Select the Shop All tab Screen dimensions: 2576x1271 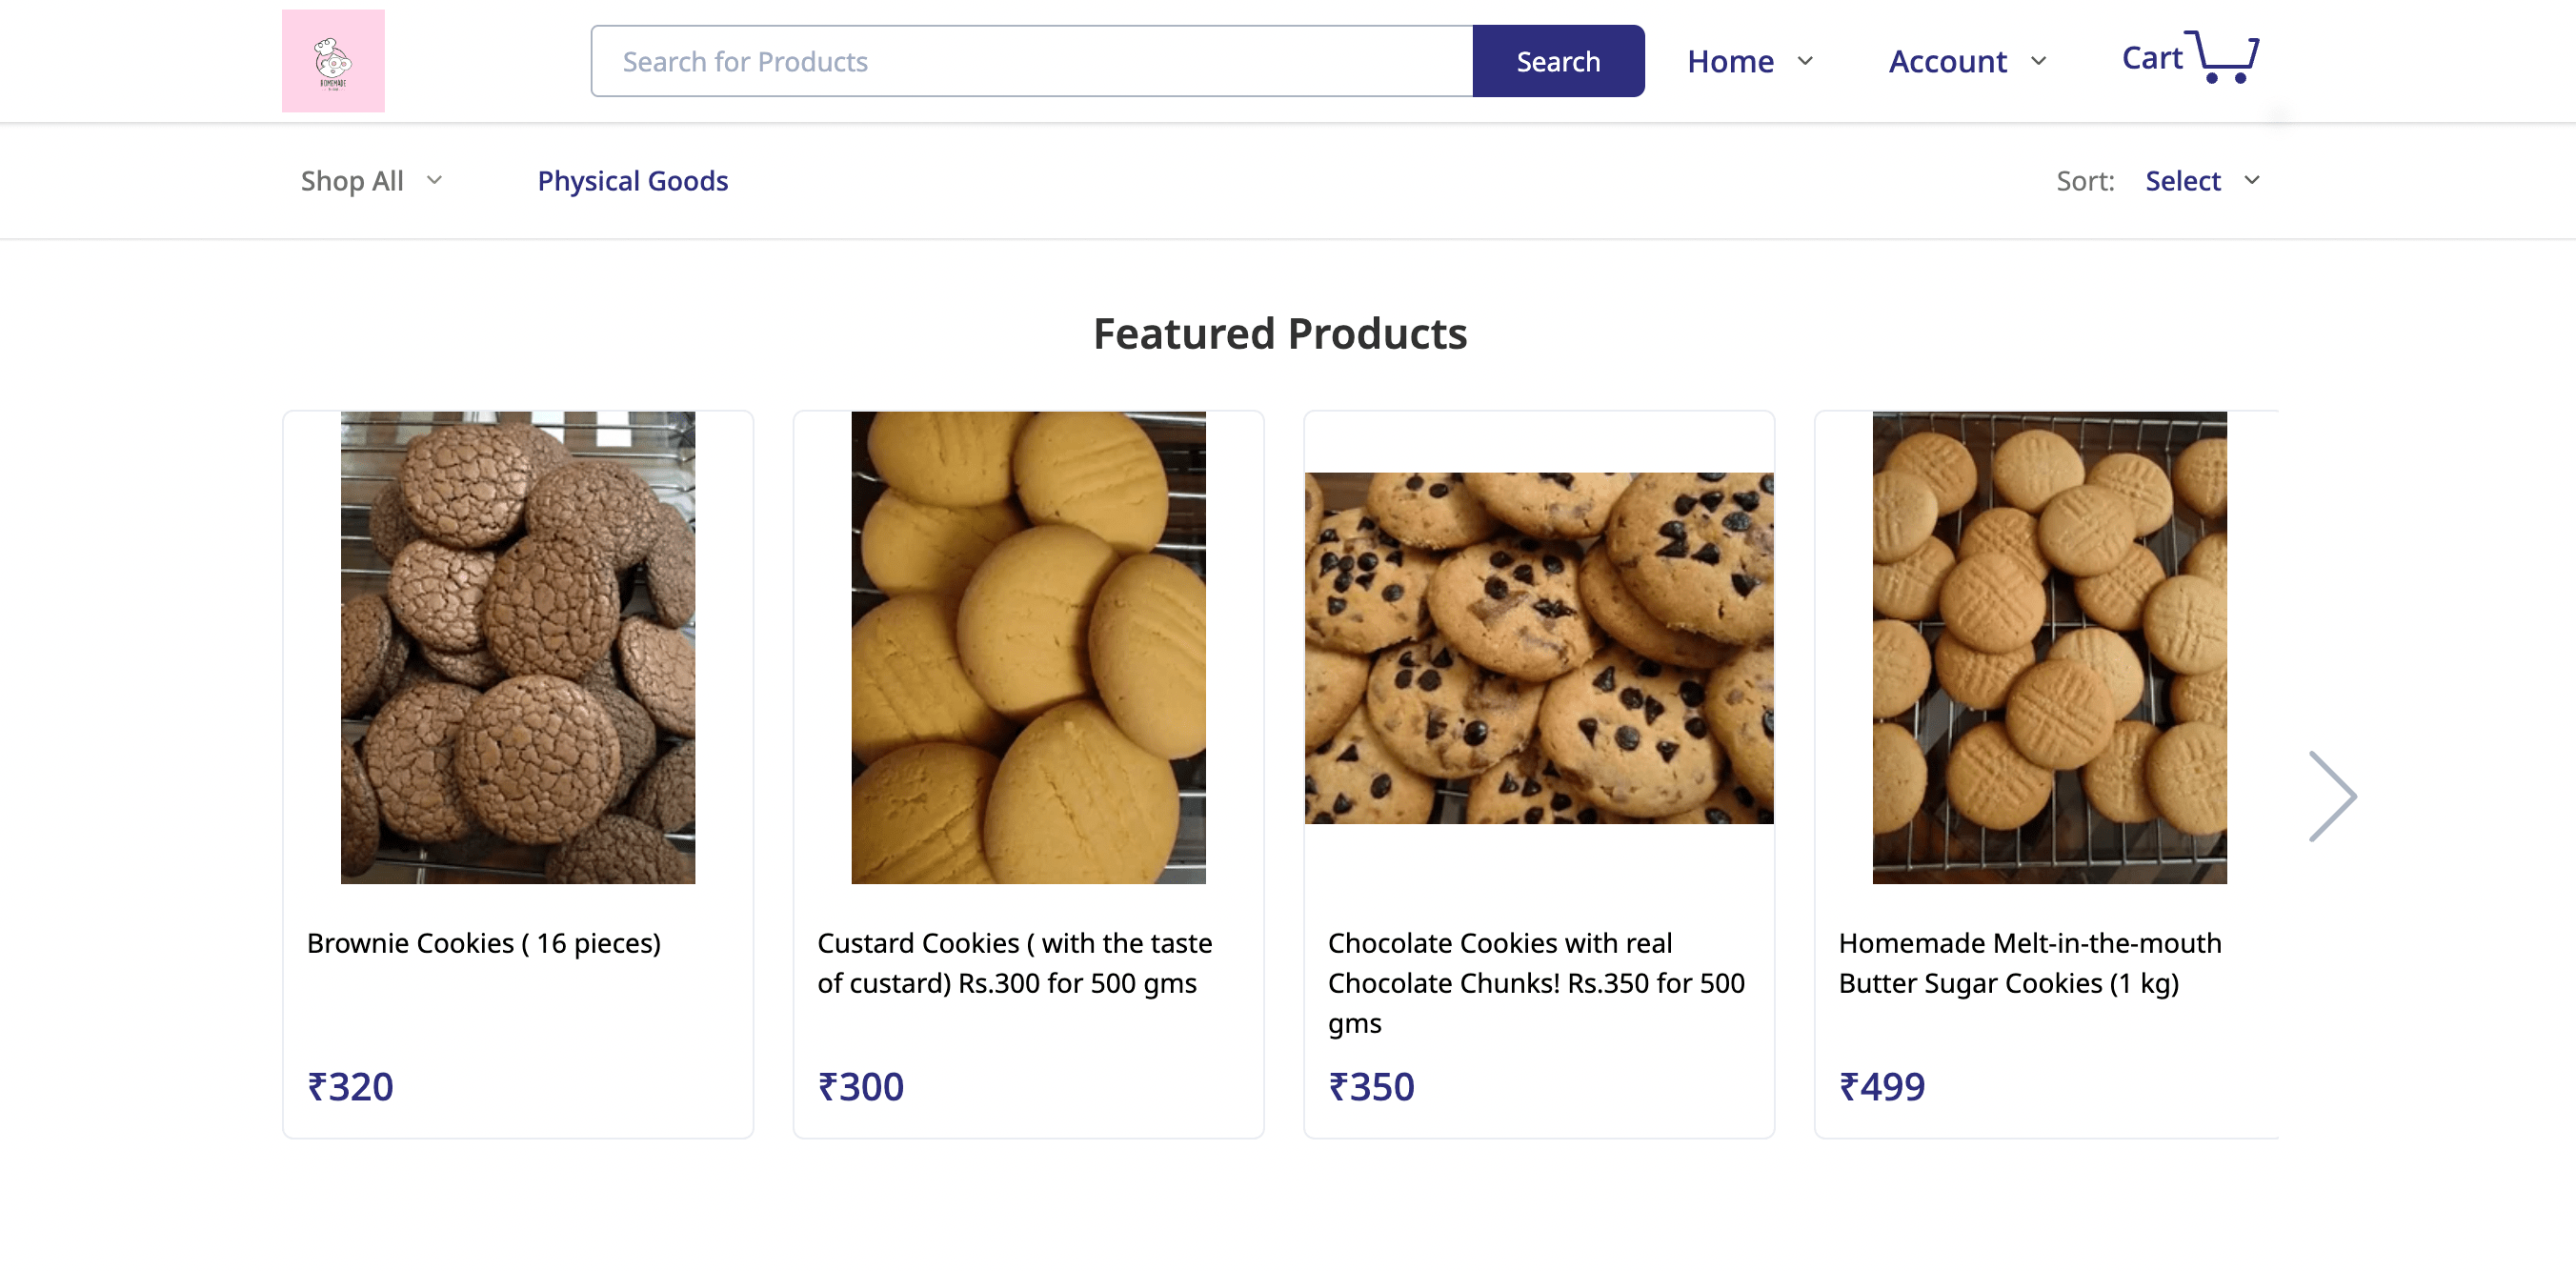pyautogui.click(x=352, y=181)
